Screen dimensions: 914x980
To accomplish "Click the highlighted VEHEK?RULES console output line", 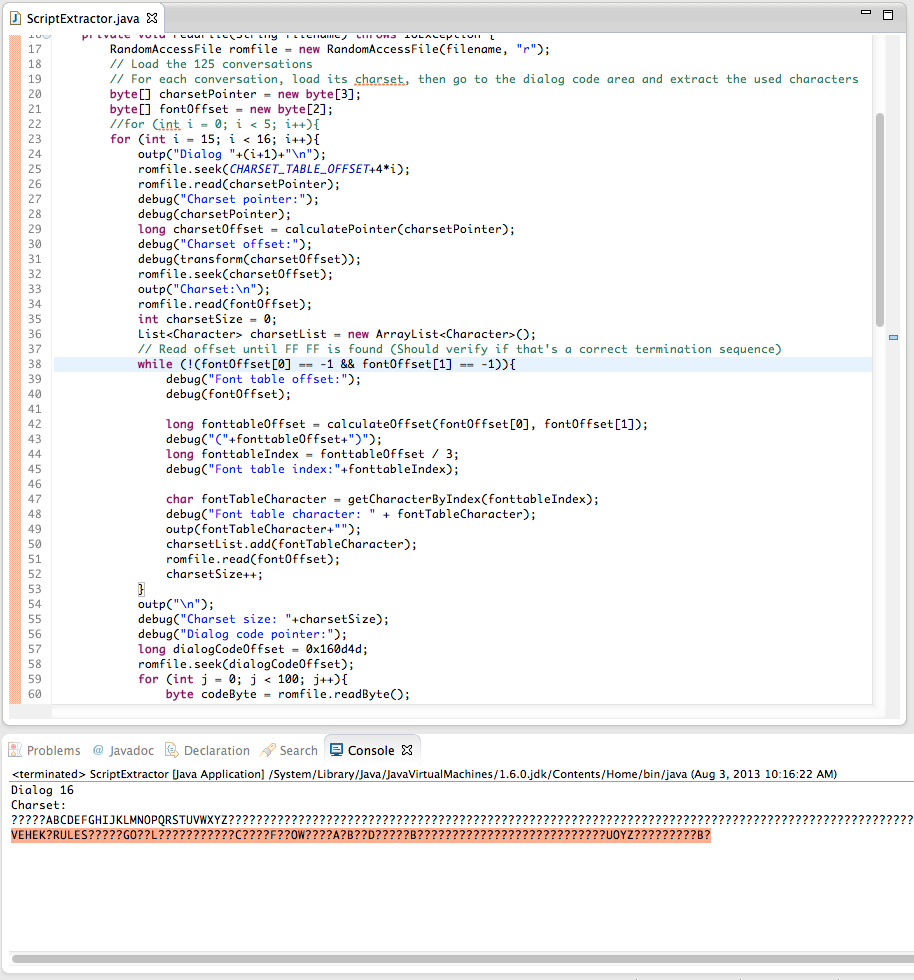I will (360, 835).
